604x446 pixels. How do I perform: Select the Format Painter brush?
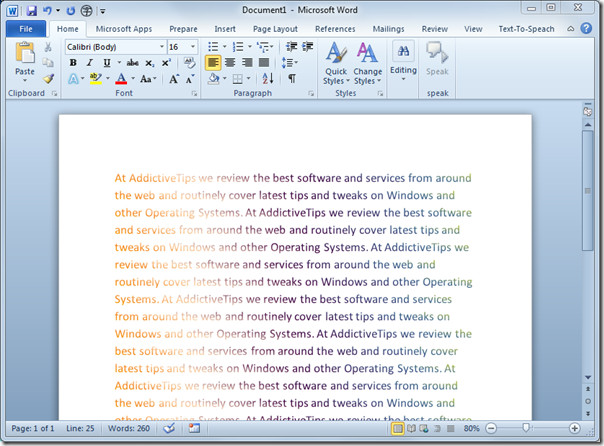coord(48,79)
